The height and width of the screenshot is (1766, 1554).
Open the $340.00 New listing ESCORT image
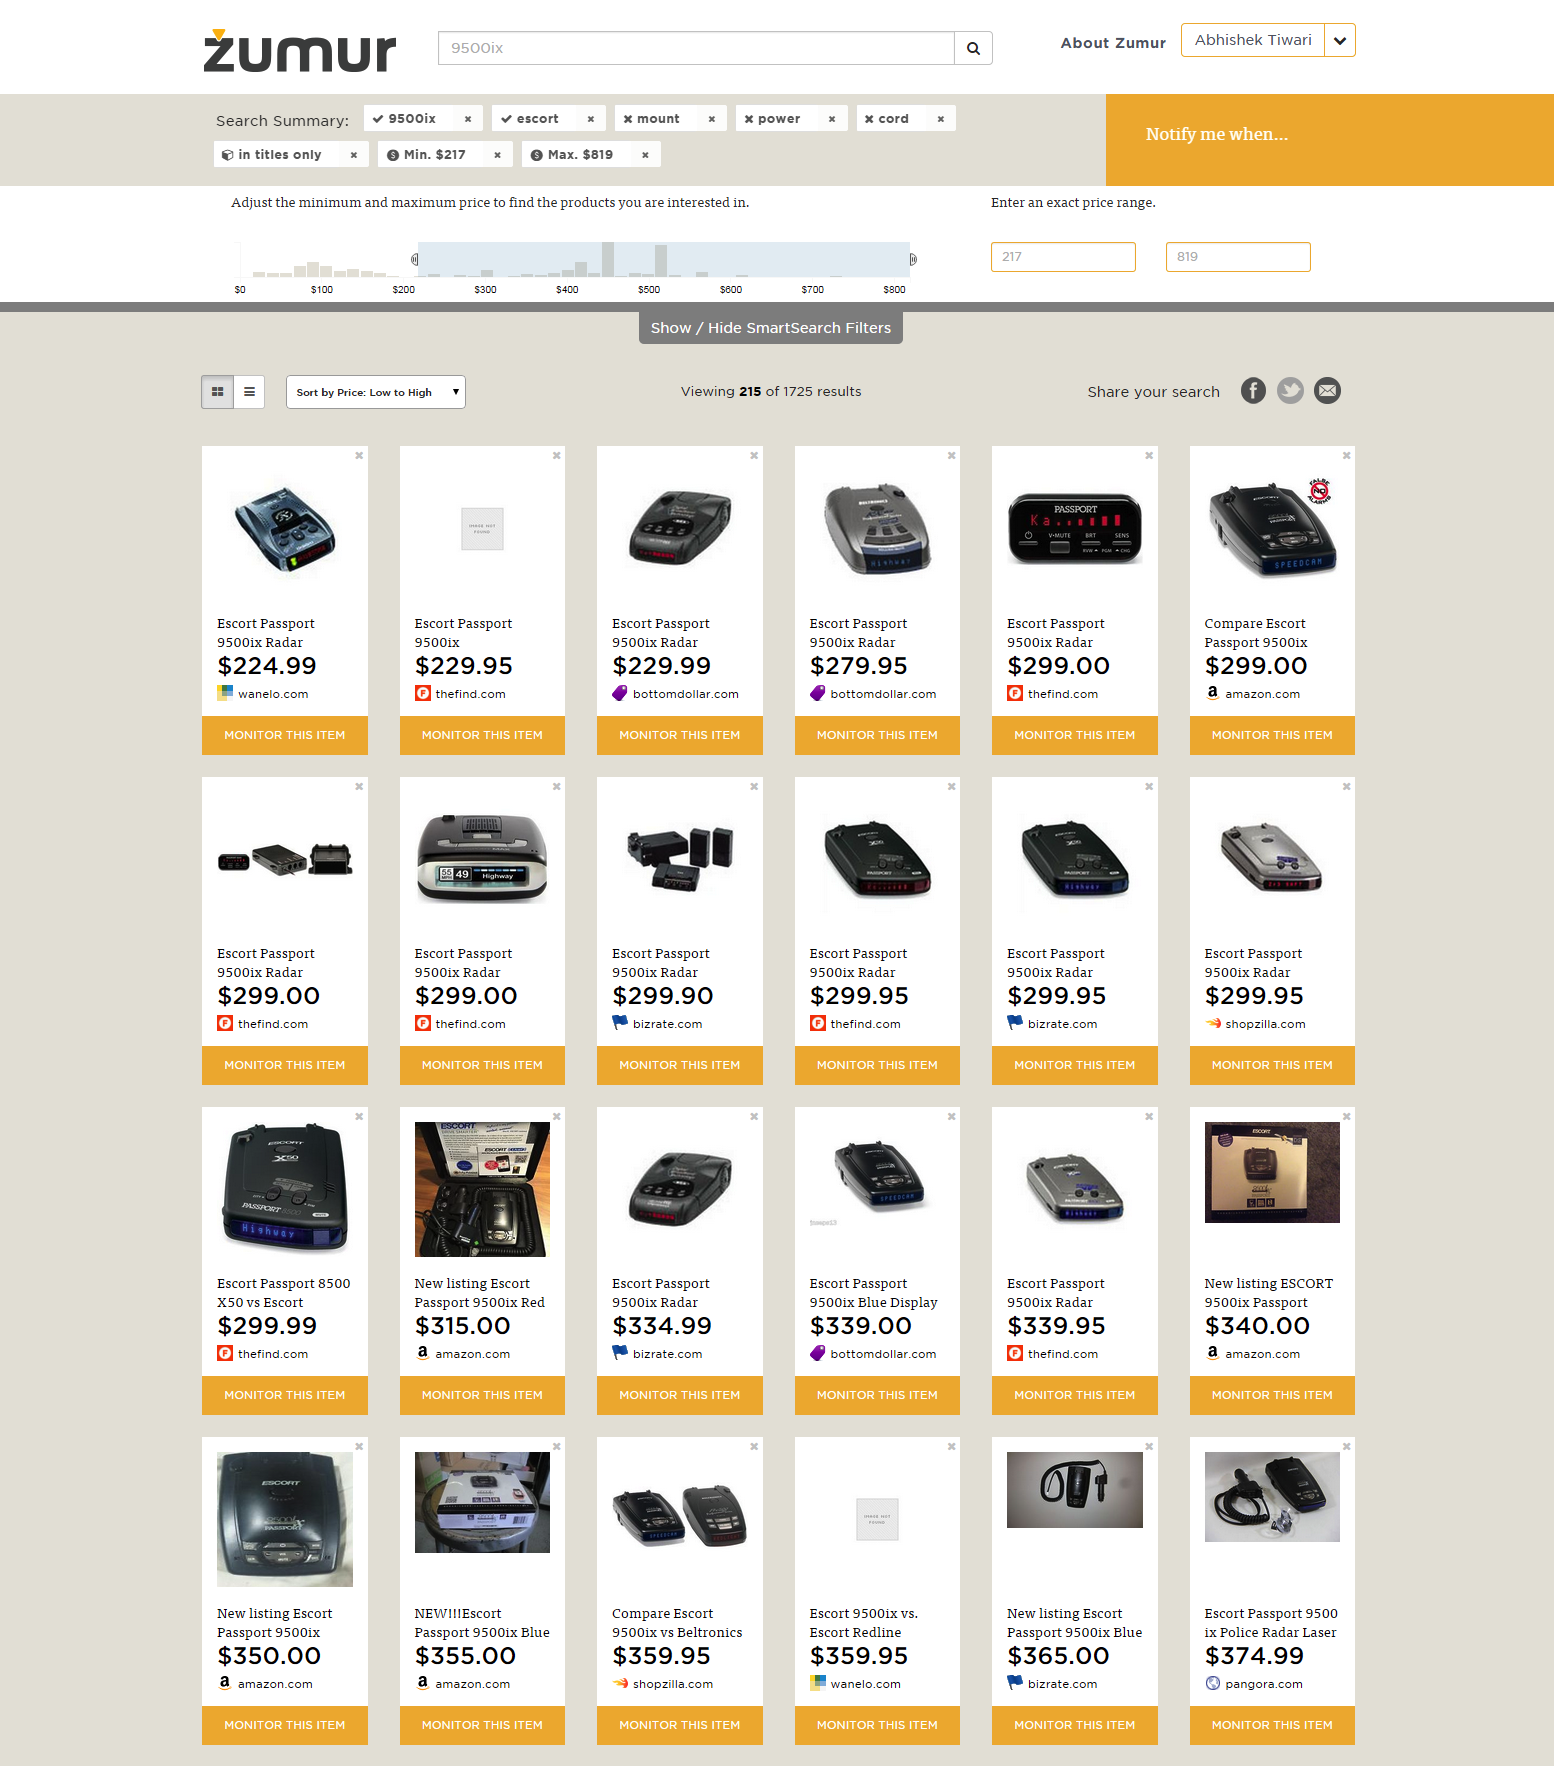coord(1272,1173)
